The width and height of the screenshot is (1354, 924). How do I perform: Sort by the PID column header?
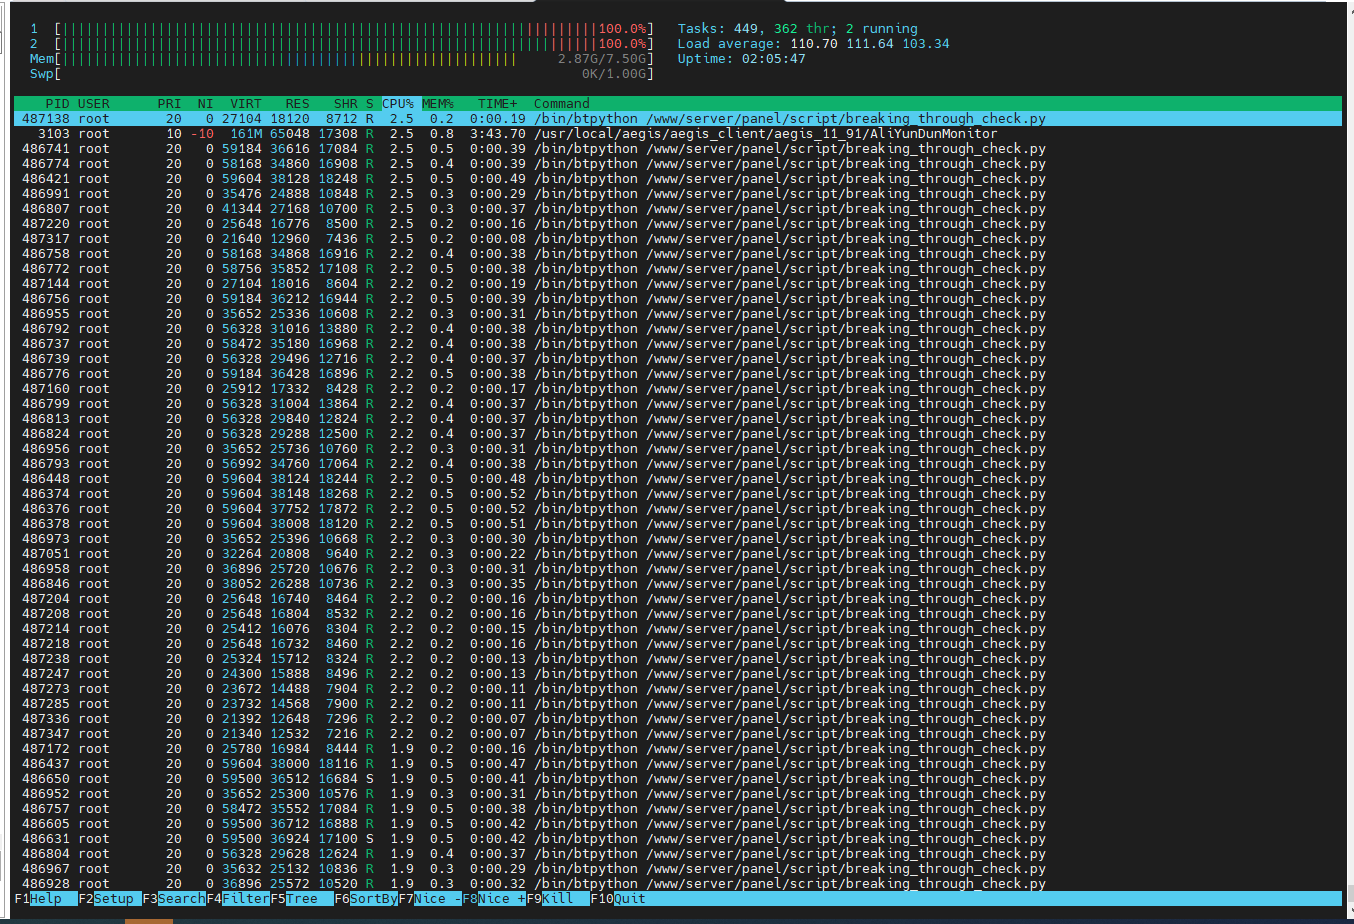pos(58,103)
